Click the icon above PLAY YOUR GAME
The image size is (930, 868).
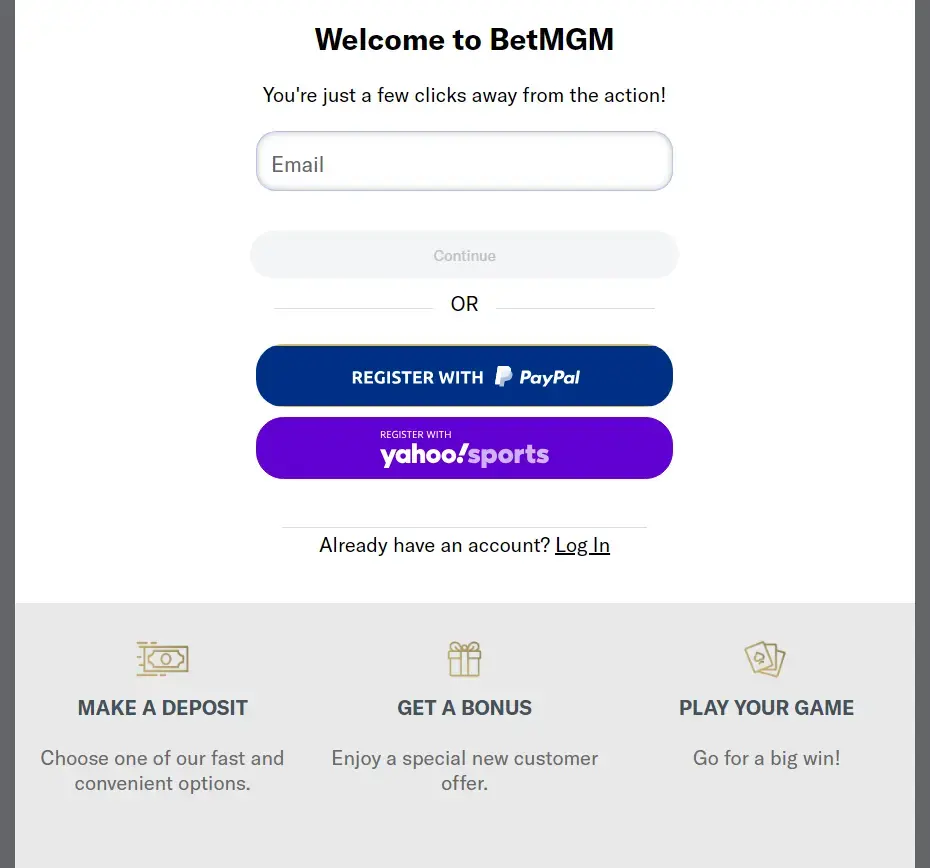(x=766, y=659)
